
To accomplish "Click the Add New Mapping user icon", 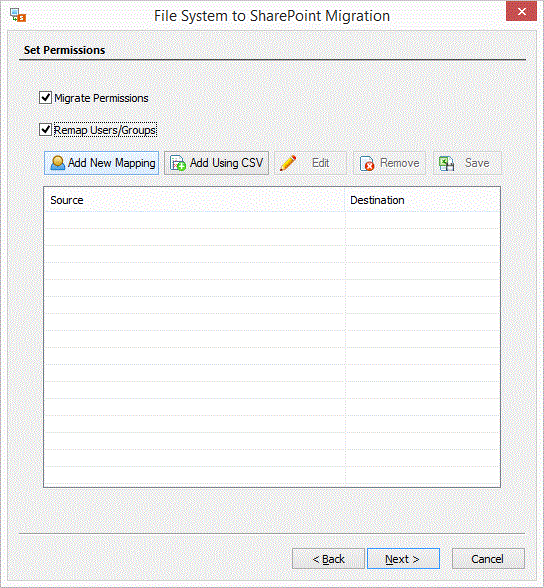I will pos(58,163).
